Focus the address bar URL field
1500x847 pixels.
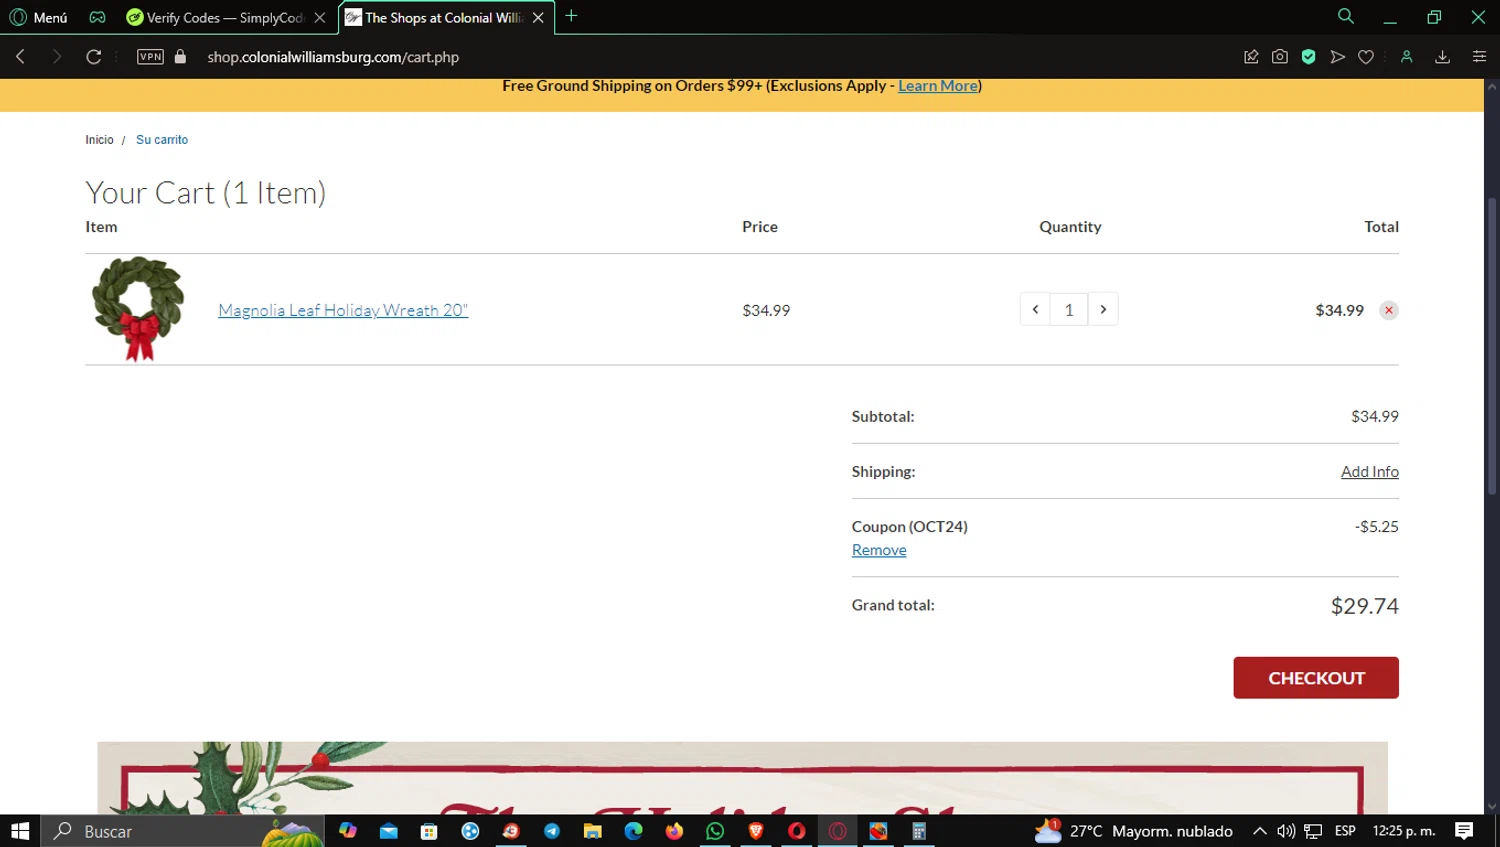point(333,57)
